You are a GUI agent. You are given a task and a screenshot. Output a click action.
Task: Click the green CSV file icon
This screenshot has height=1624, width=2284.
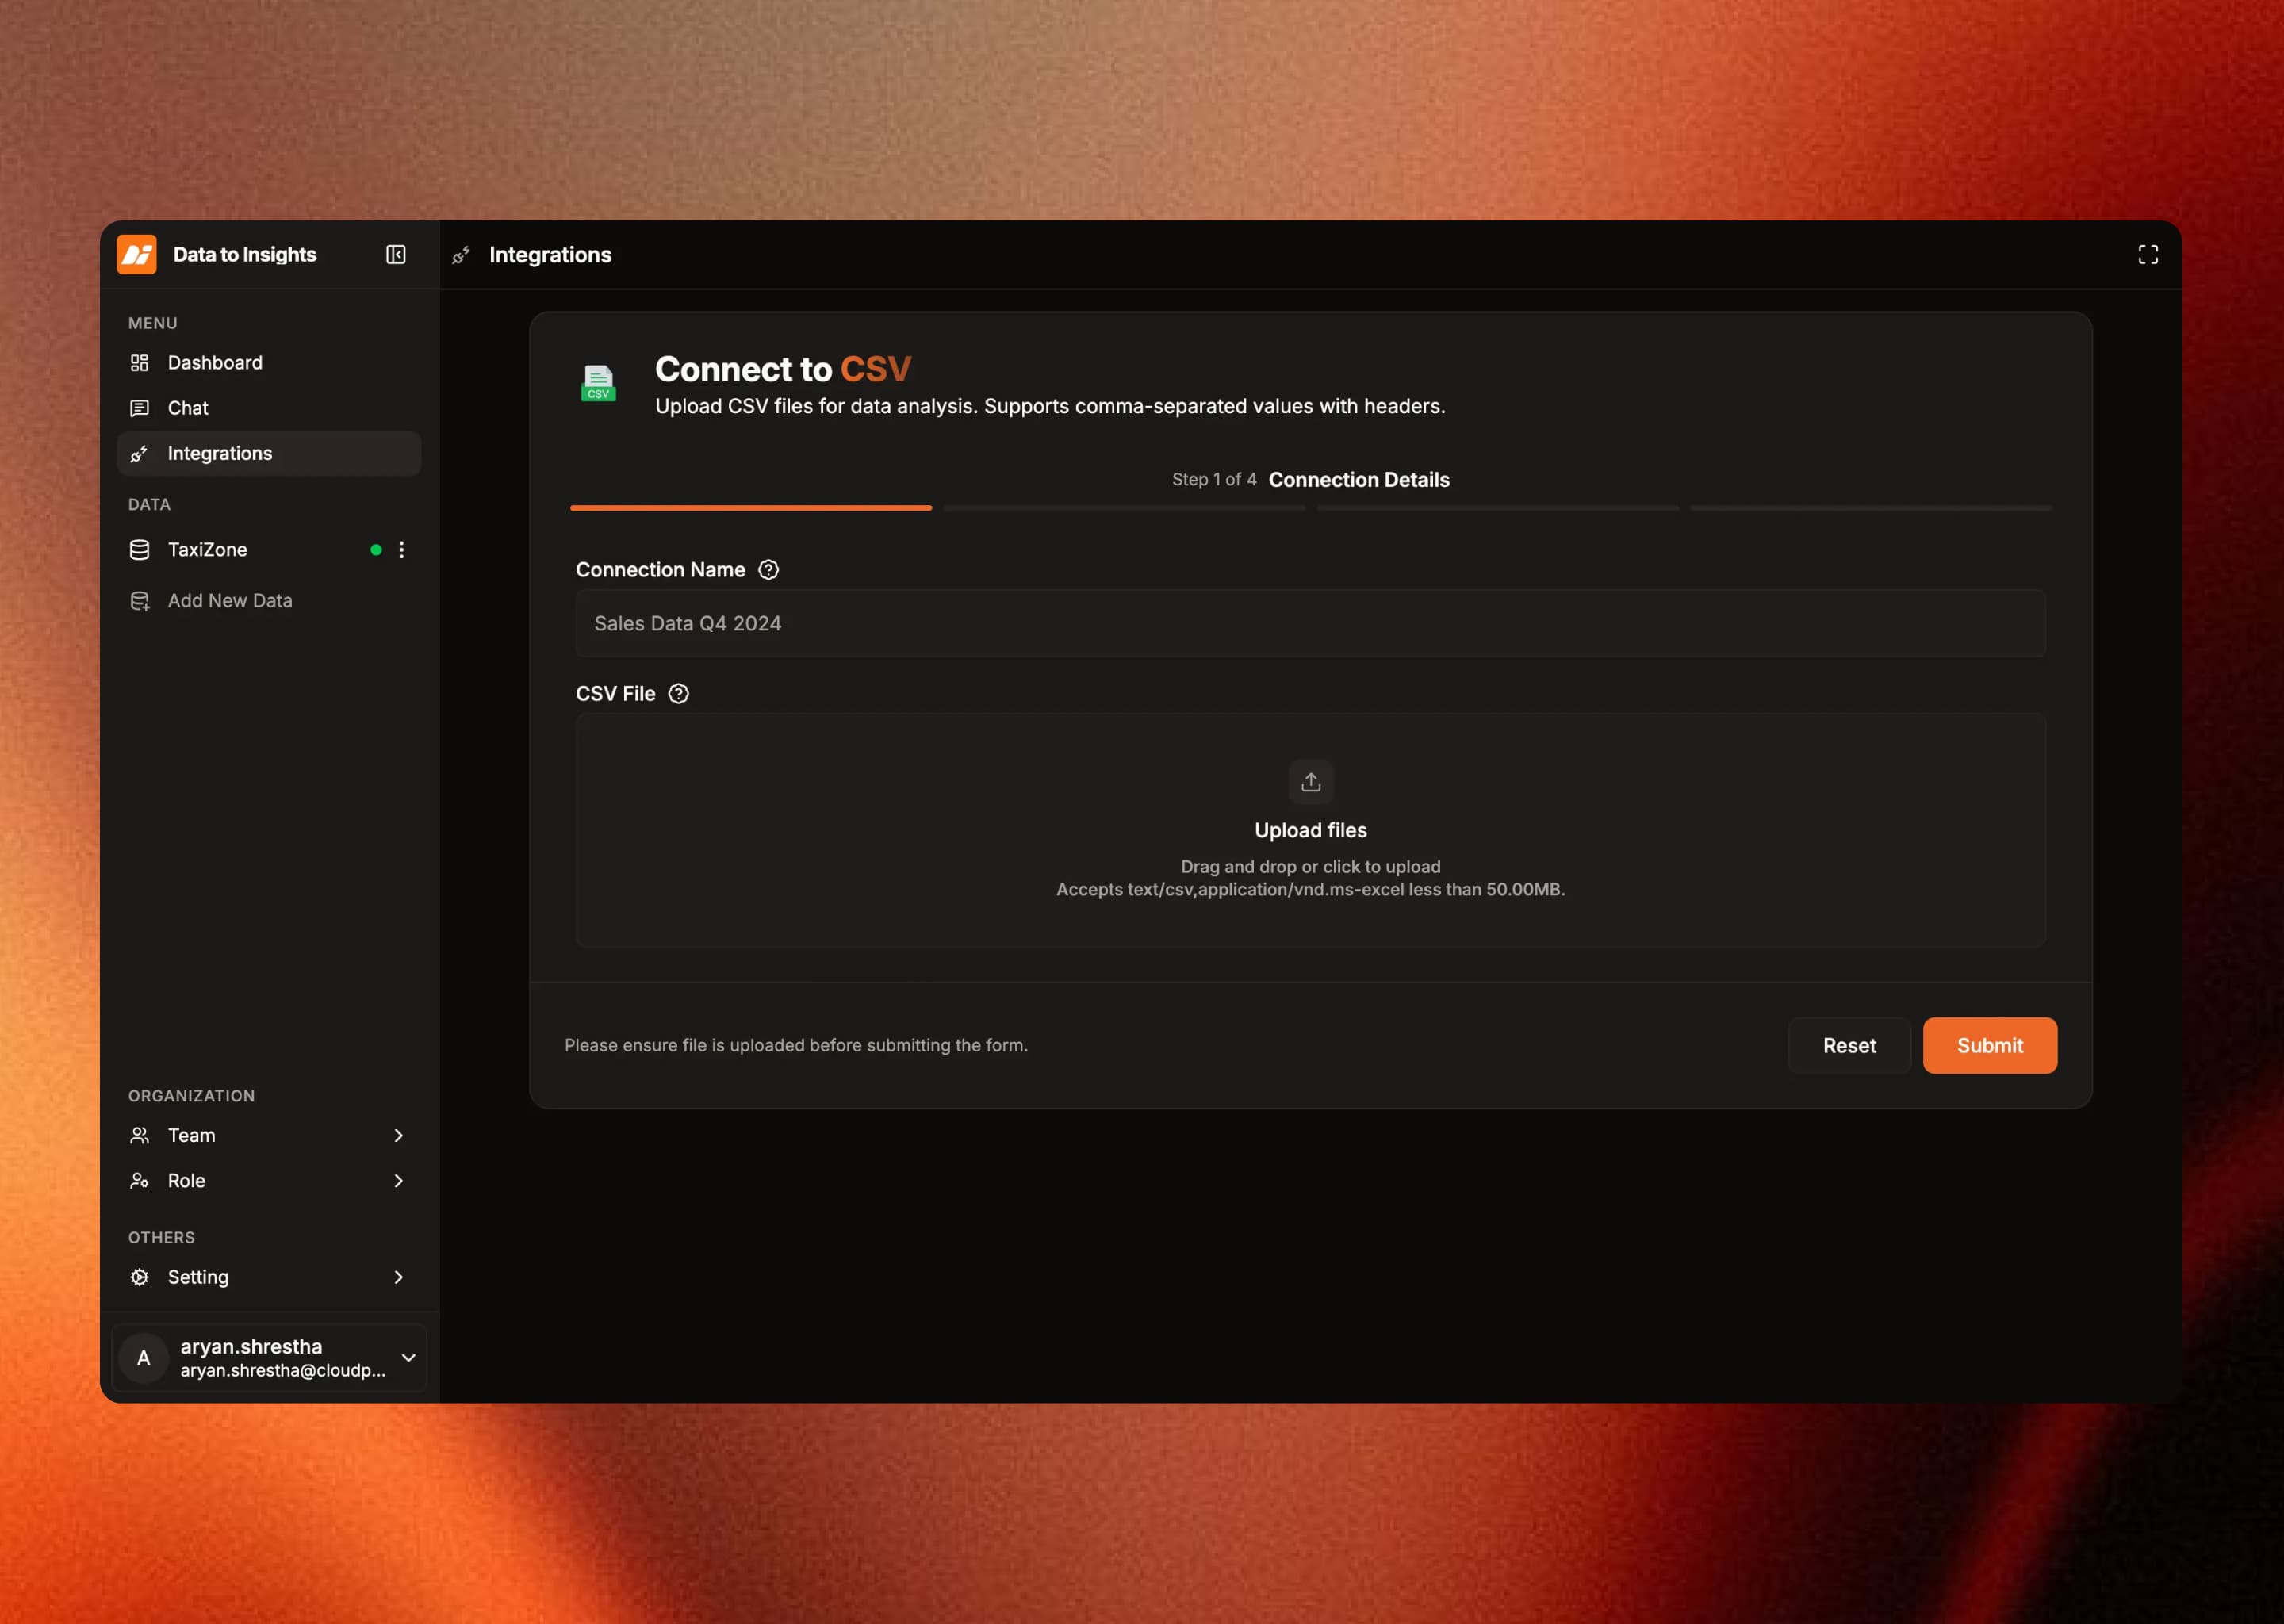(598, 383)
